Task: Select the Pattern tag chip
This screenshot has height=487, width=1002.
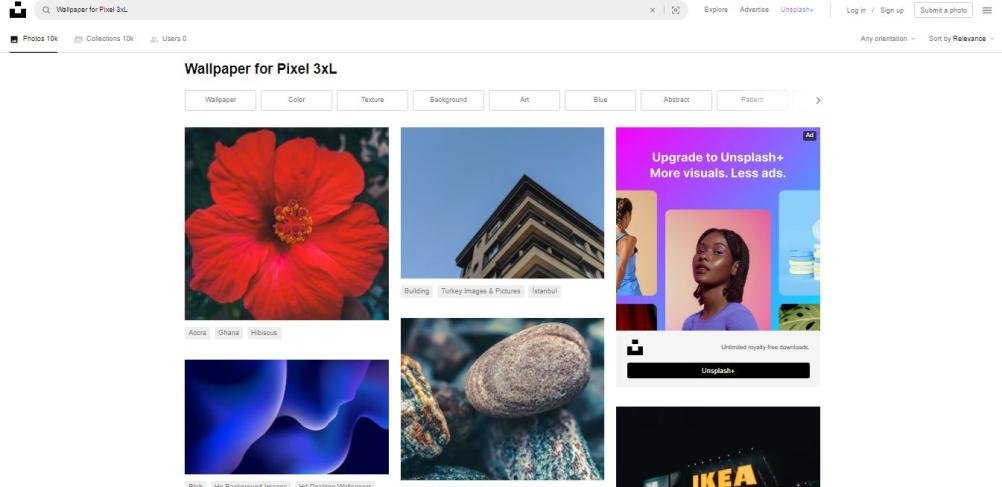Action: 752,100
